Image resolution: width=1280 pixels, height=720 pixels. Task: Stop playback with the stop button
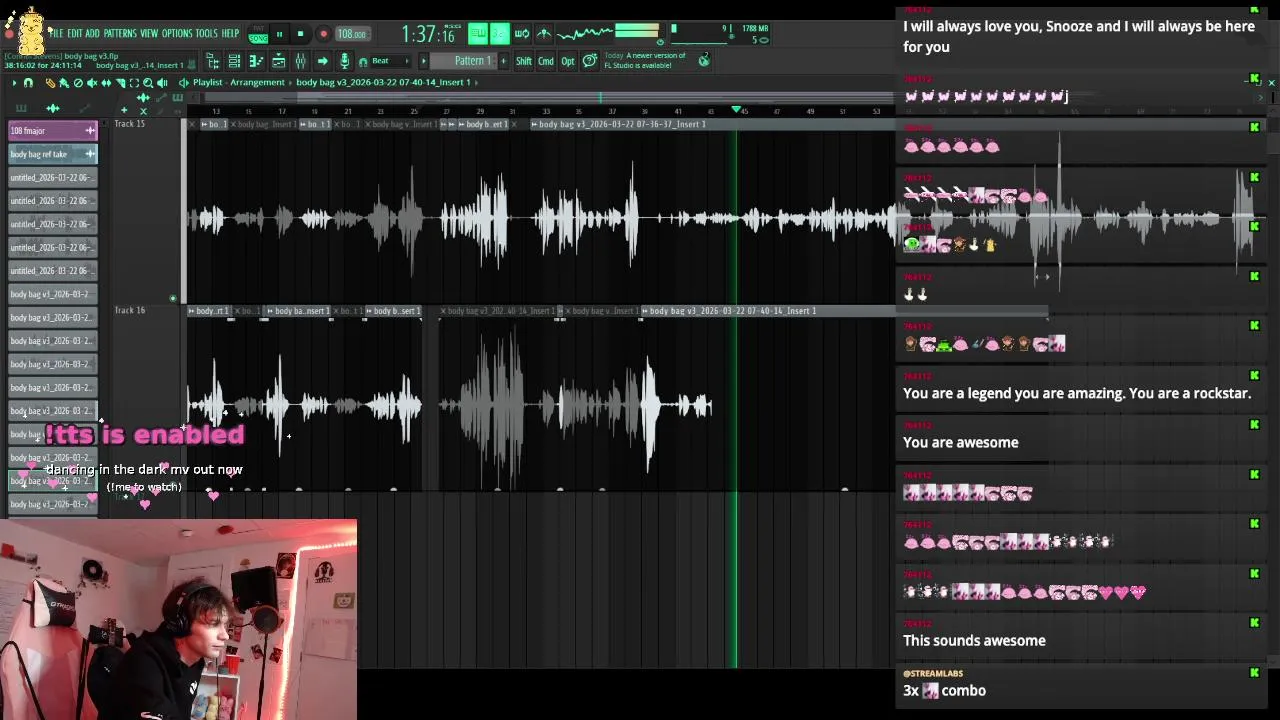click(300, 33)
